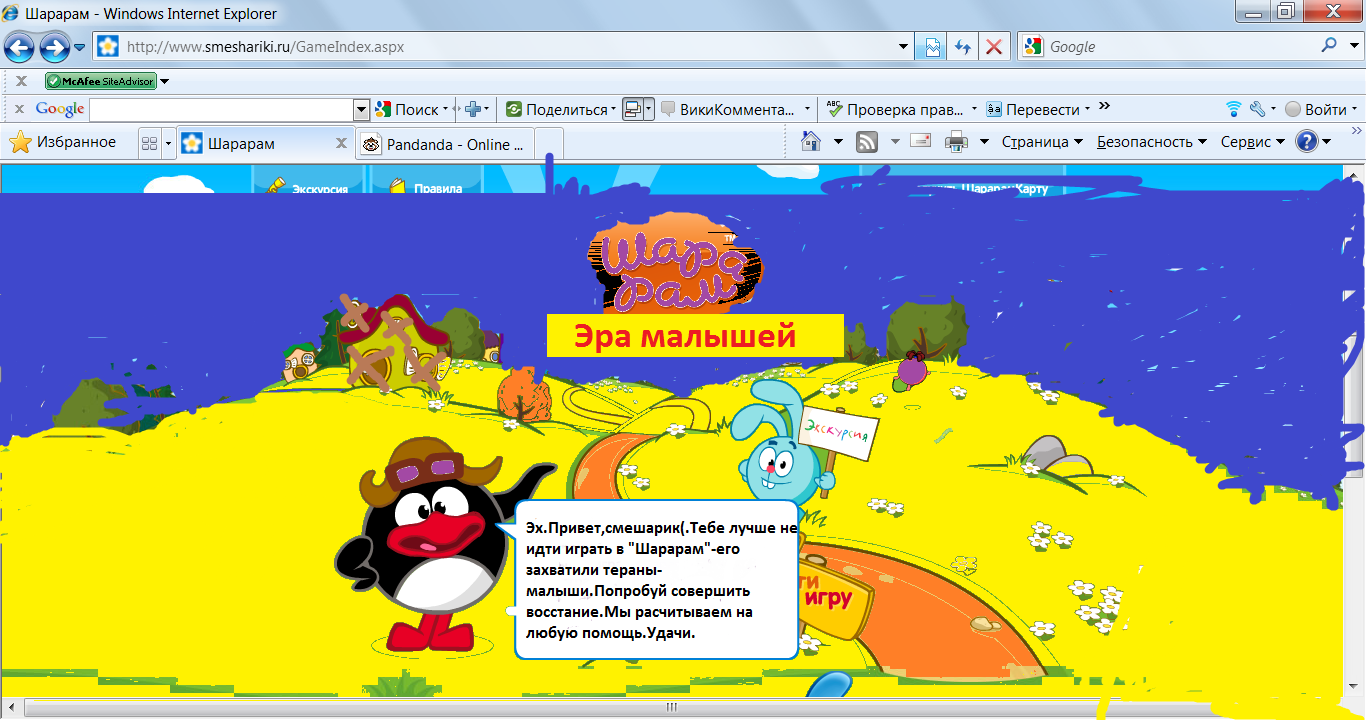Click the sidewiki window icon on Google toolbar
The image size is (1366, 720).
click(634, 109)
